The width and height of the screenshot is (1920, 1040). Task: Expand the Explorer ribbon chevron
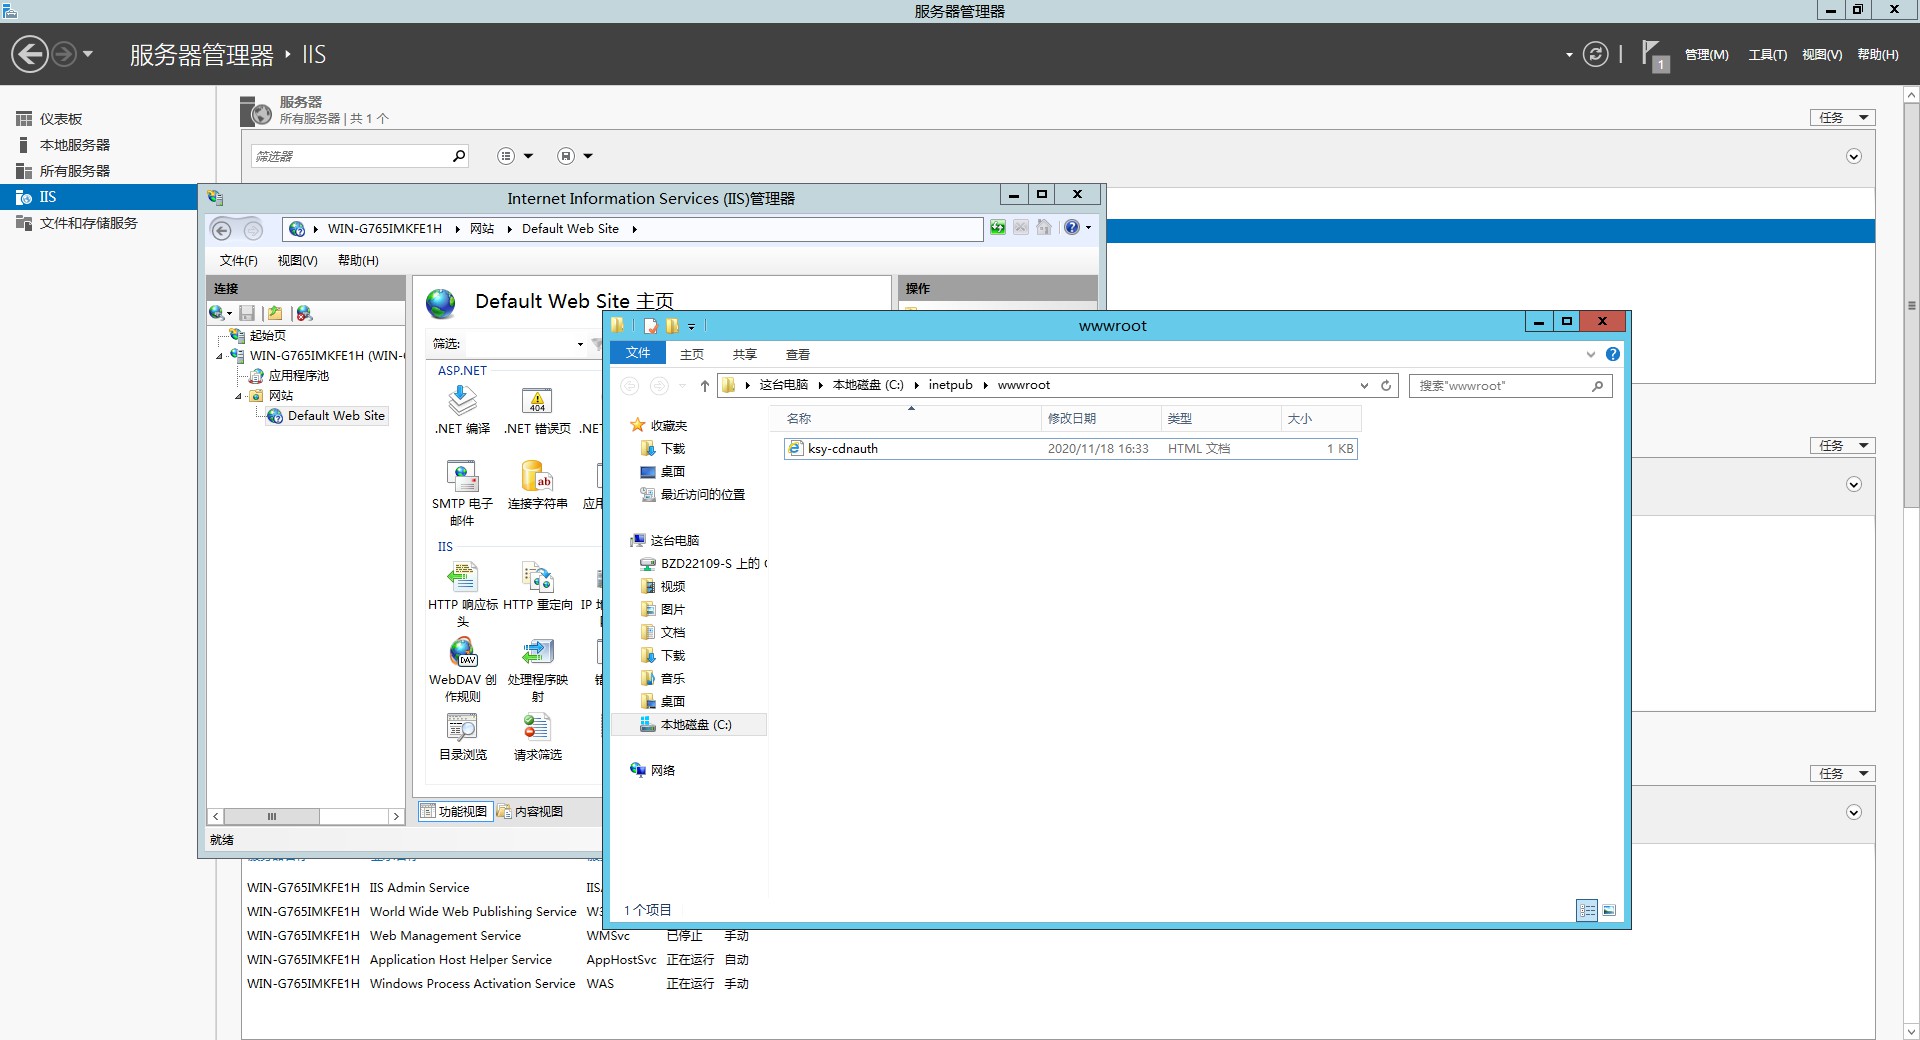point(1591,354)
